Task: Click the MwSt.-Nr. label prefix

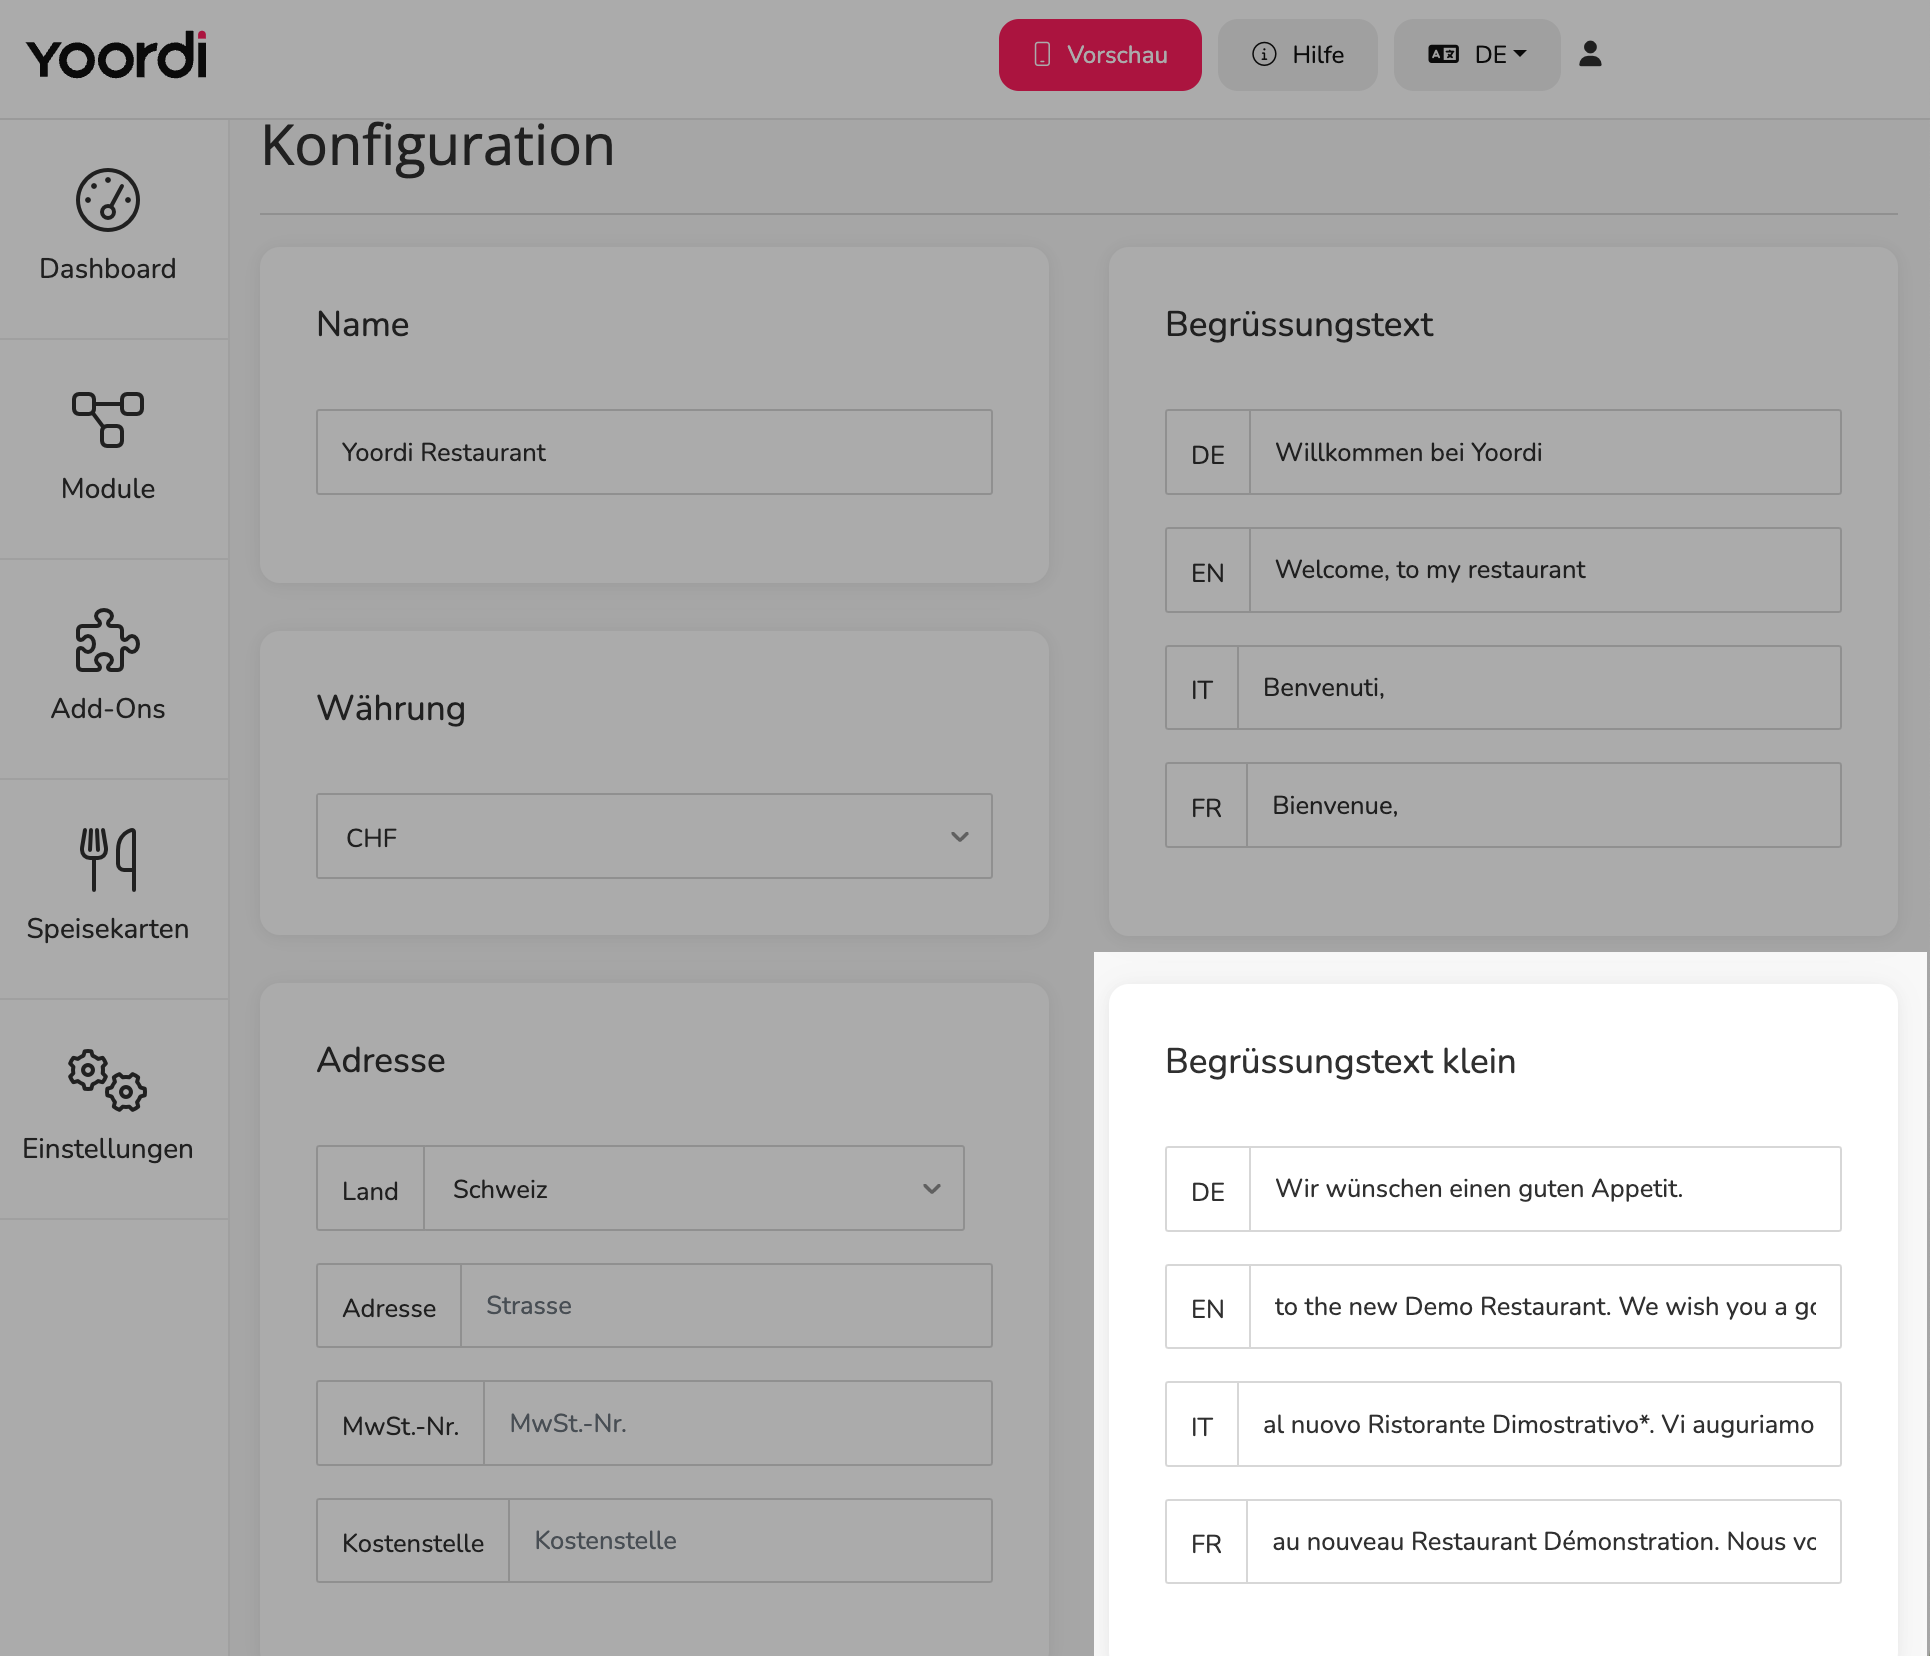Action: [400, 1425]
